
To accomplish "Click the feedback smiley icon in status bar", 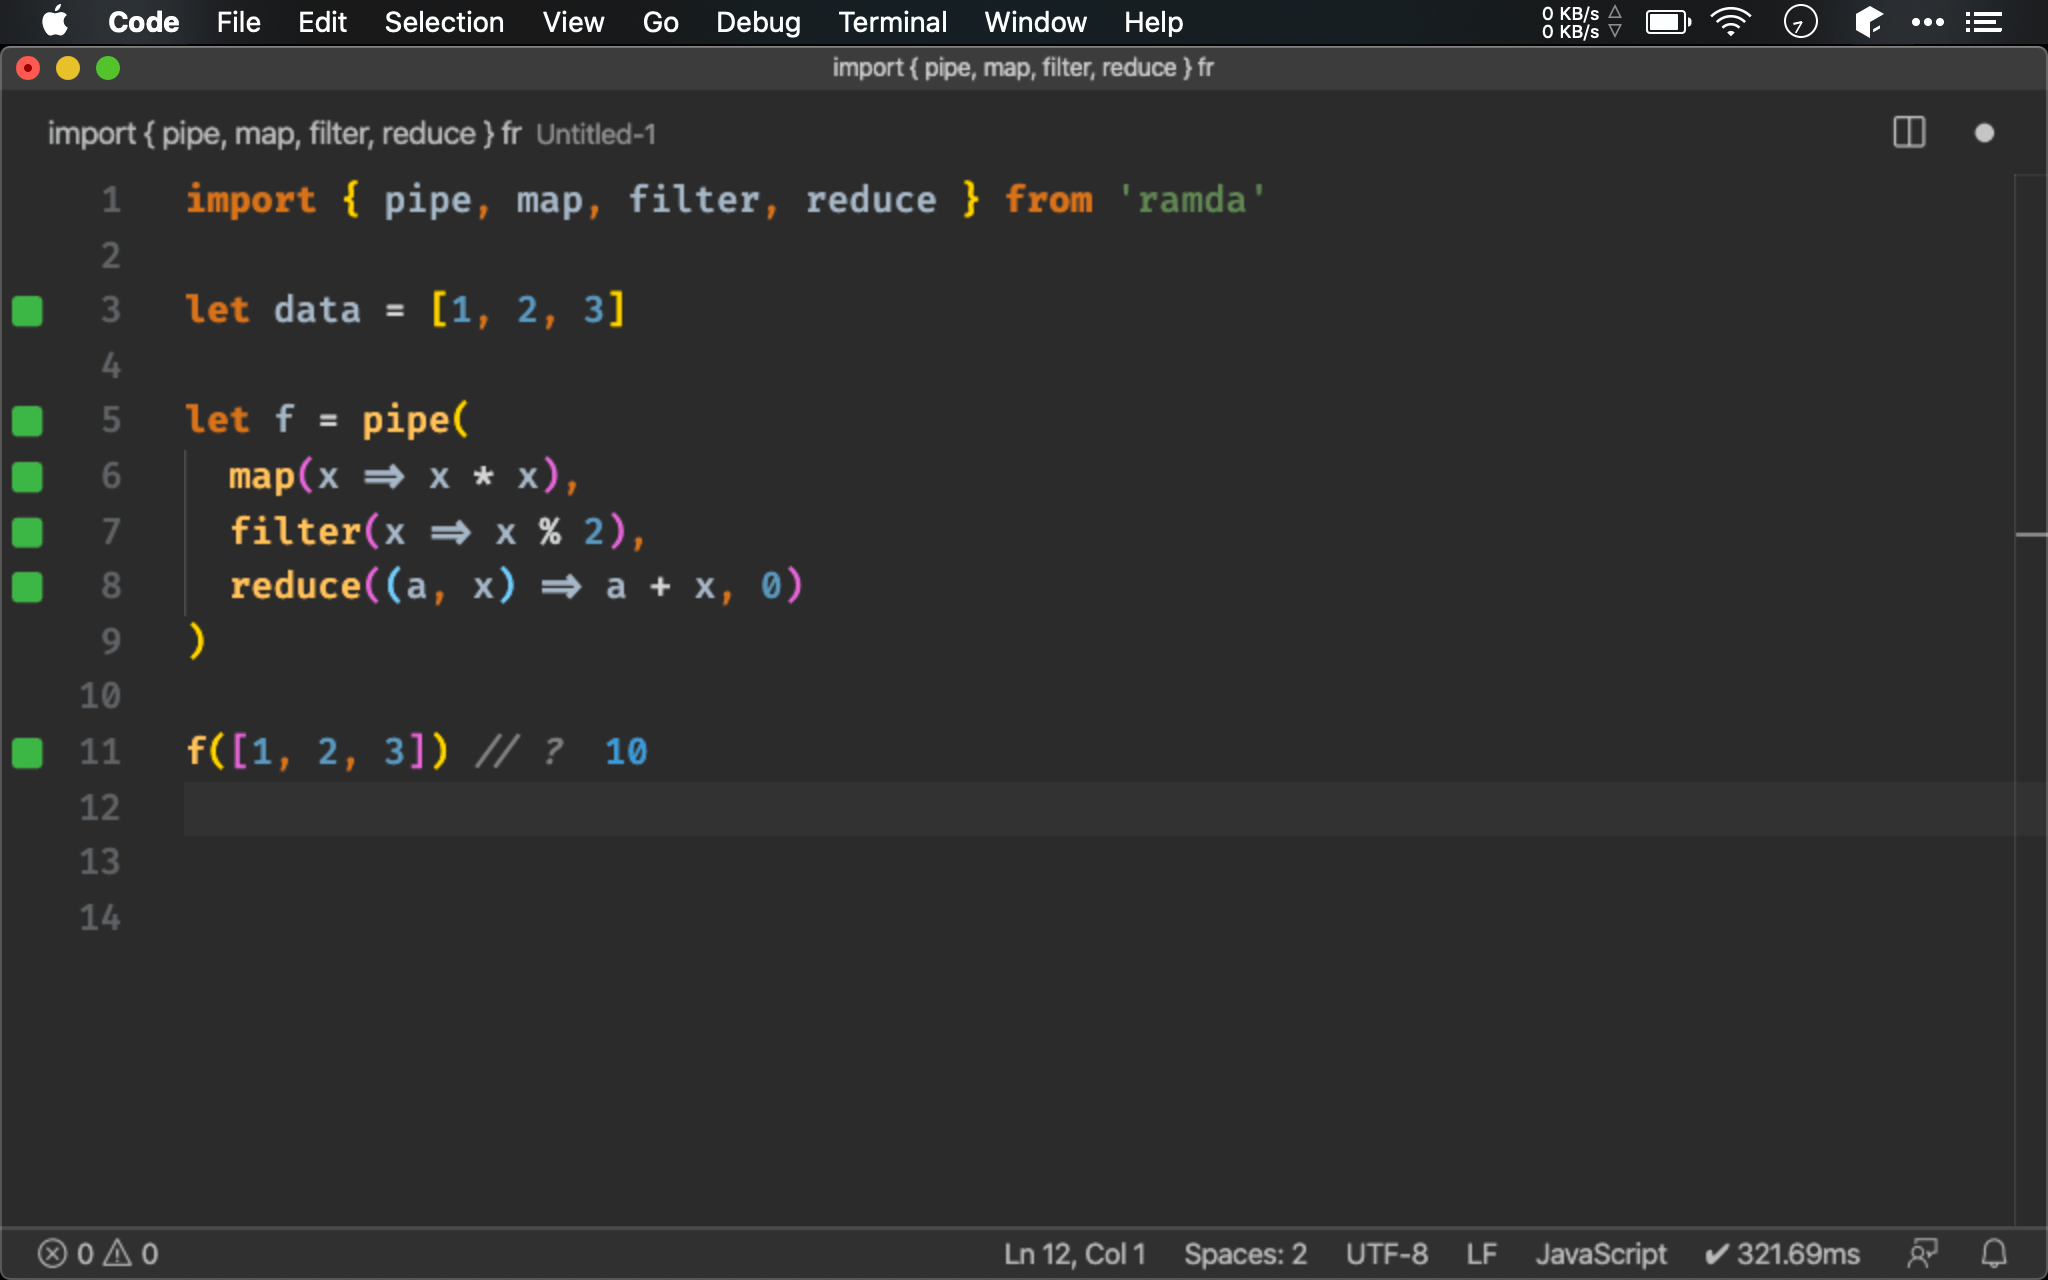I will coord(1922,1254).
